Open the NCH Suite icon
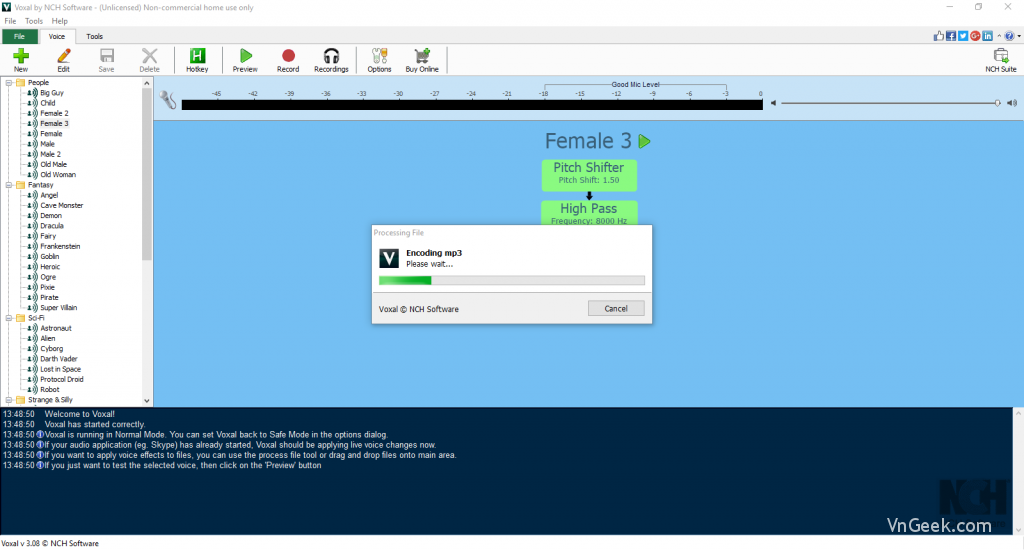 point(1000,56)
